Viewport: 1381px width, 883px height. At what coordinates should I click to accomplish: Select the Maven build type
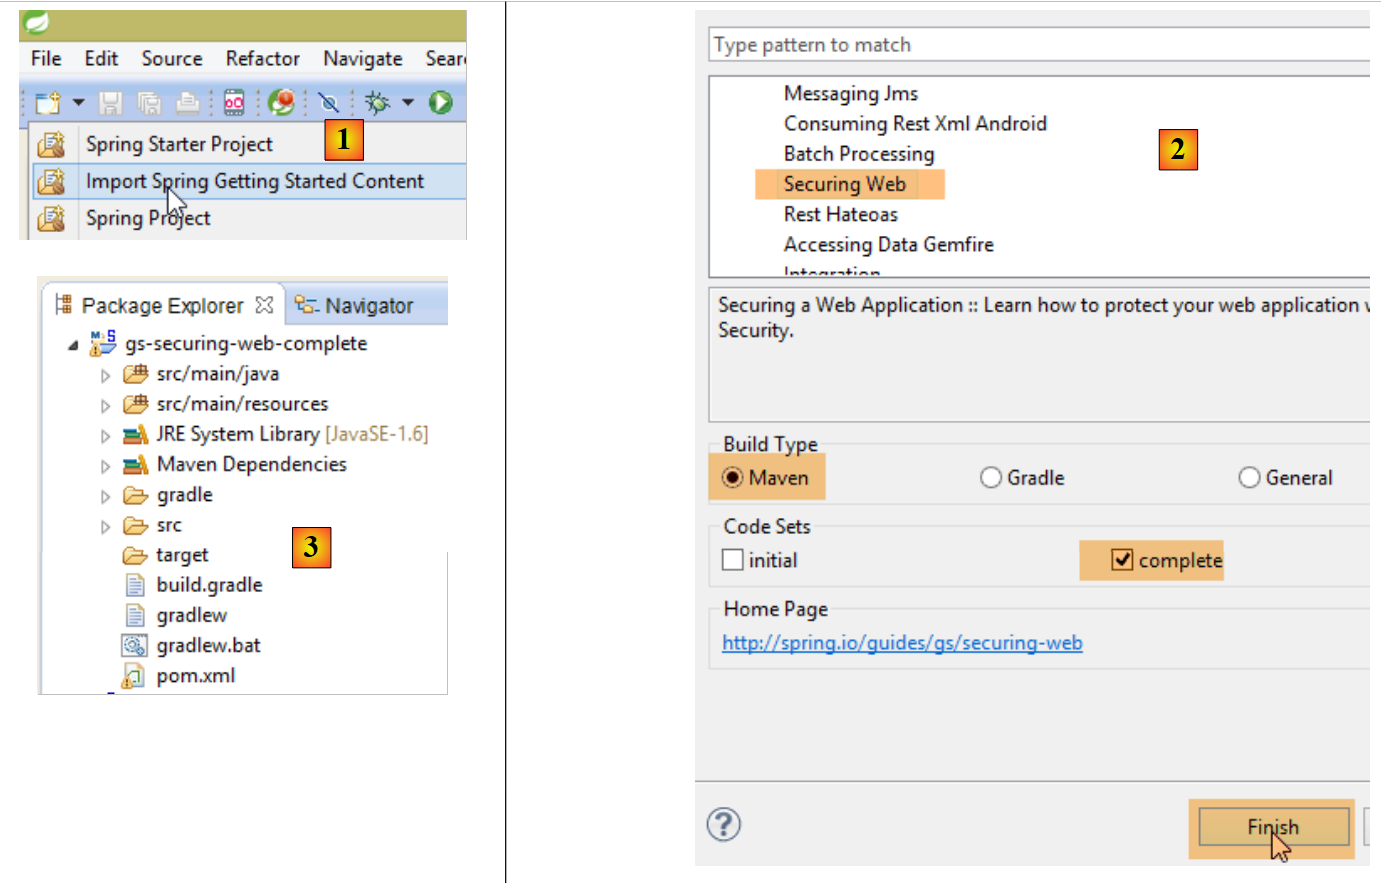coord(733,478)
